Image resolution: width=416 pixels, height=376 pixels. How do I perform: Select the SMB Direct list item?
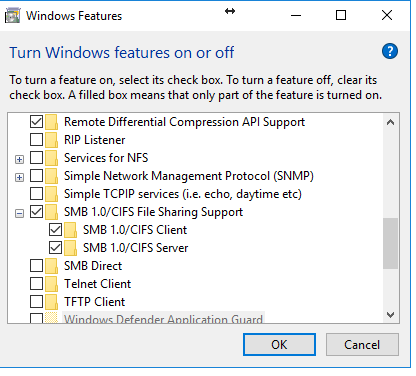(x=93, y=266)
